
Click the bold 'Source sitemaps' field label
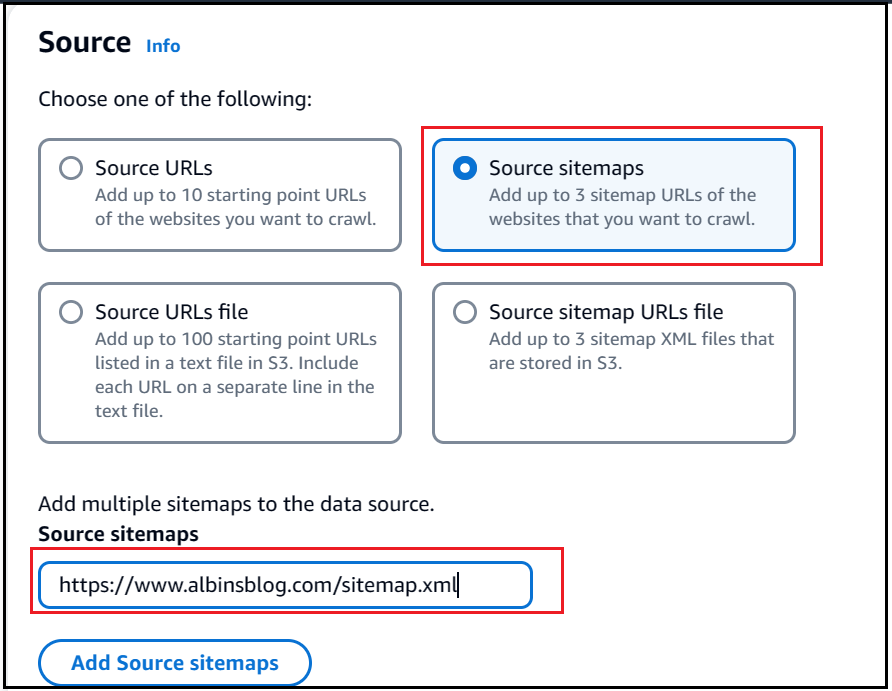coord(118,535)
